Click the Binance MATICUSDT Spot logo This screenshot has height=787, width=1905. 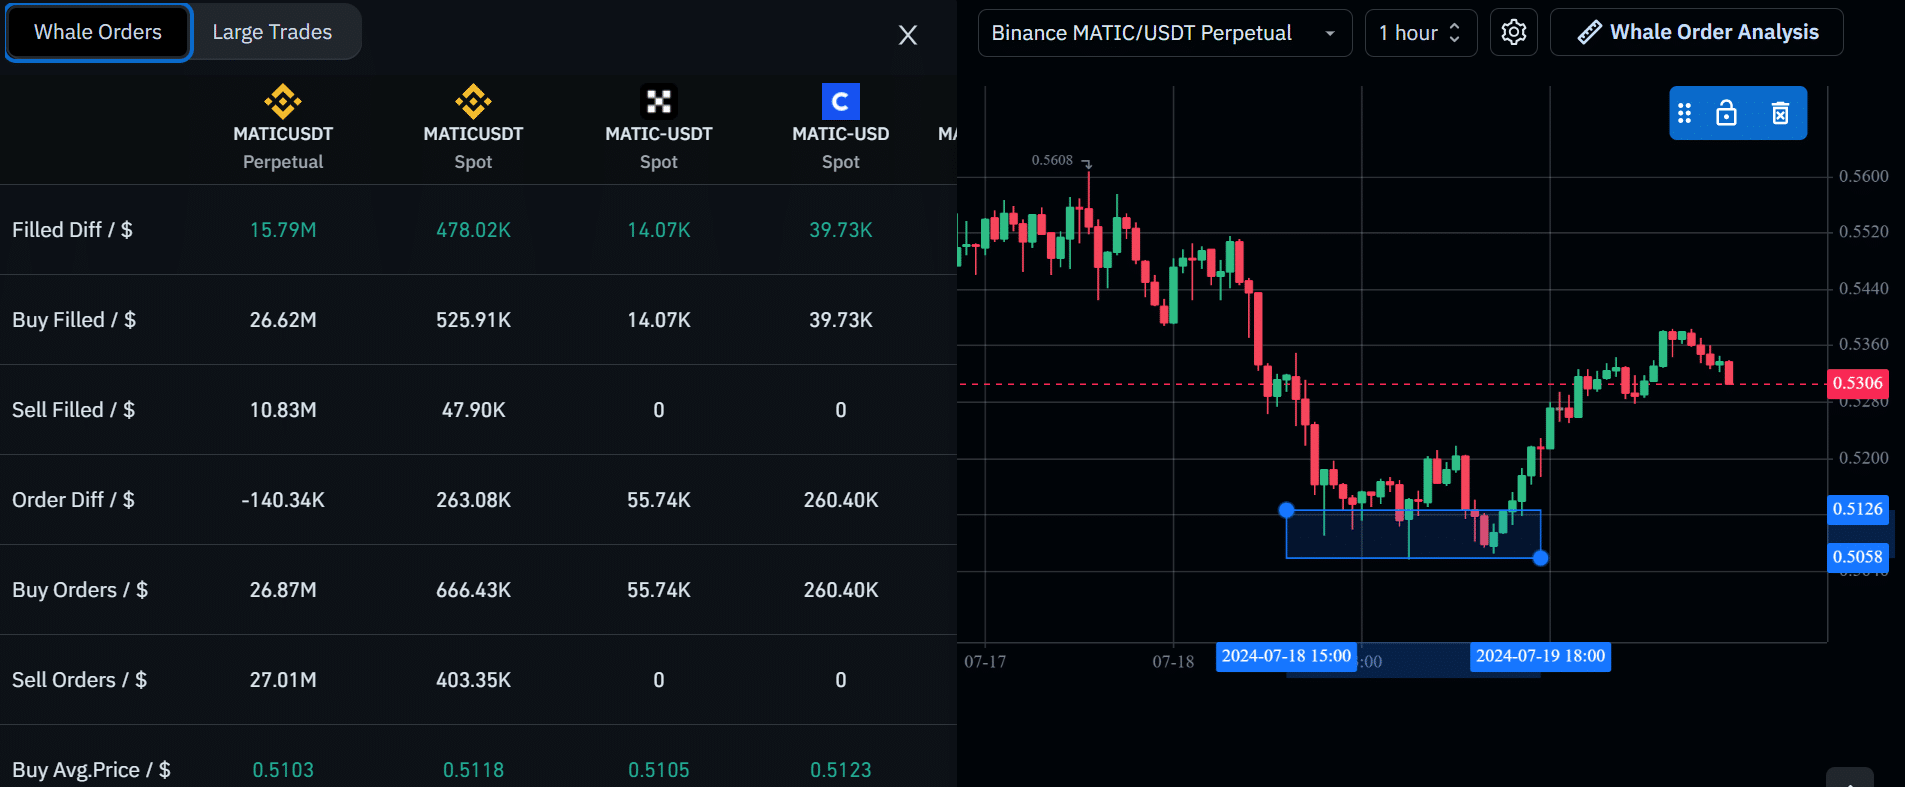click(473, 101)
